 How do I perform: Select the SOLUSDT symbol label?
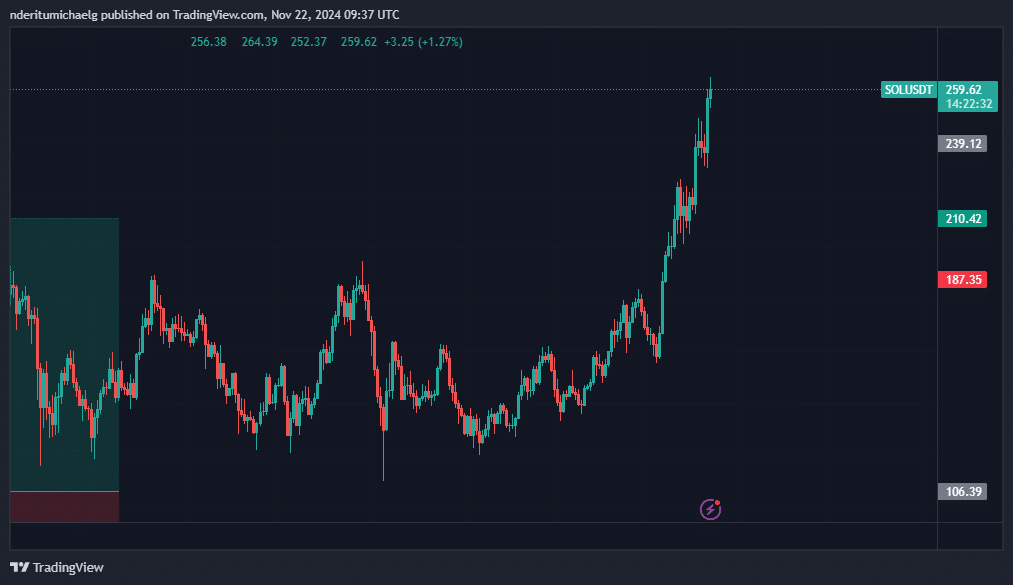coord(908,90)
